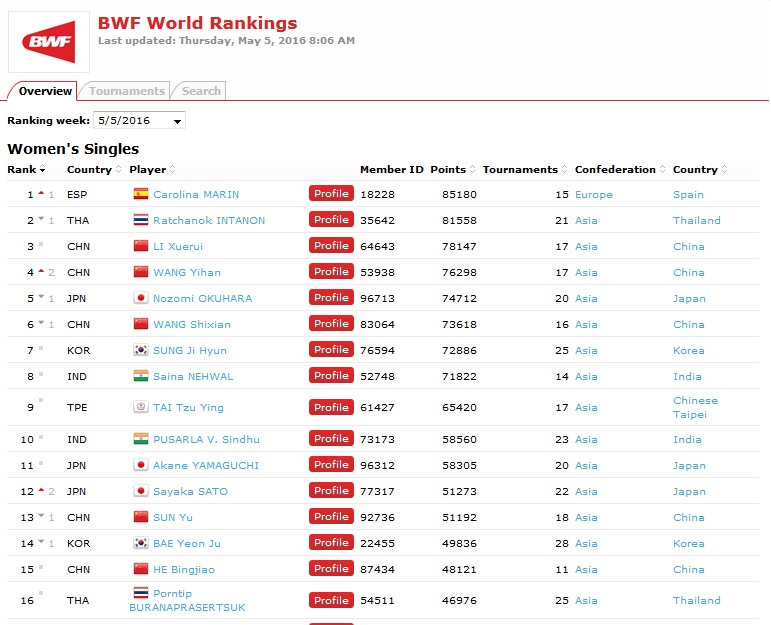Open Carolina MARIN's Profile button

point(331,194)
